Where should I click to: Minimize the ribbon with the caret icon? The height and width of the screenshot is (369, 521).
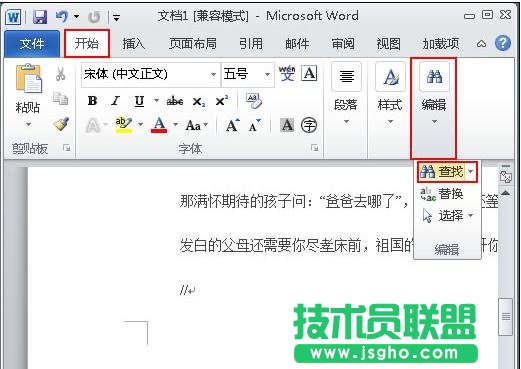[481, 44]
